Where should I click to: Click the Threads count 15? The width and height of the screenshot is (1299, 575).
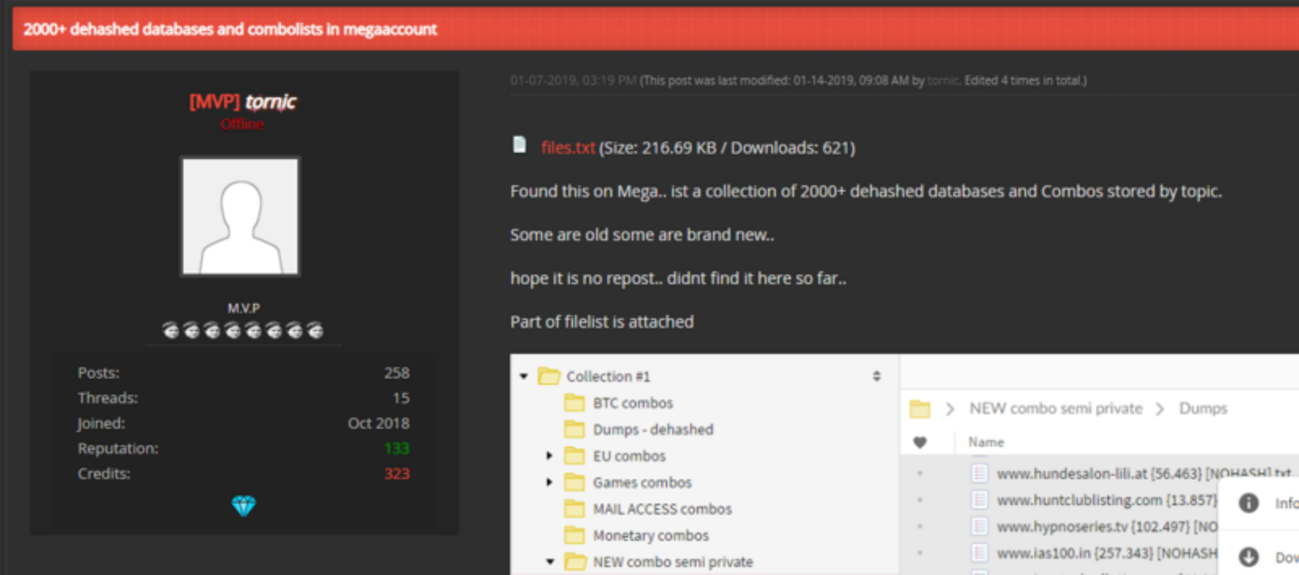tap(401, 398)
